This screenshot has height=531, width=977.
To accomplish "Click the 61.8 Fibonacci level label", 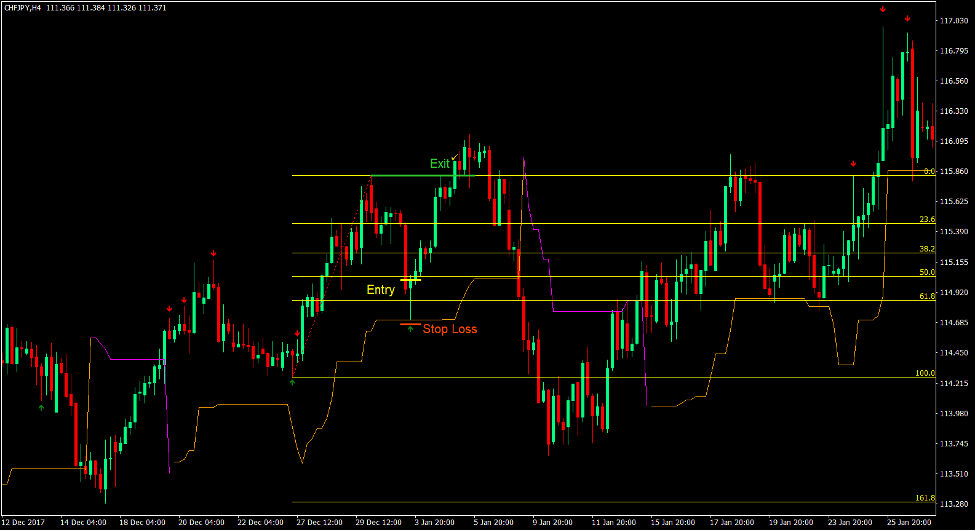I will click(926, 296).
